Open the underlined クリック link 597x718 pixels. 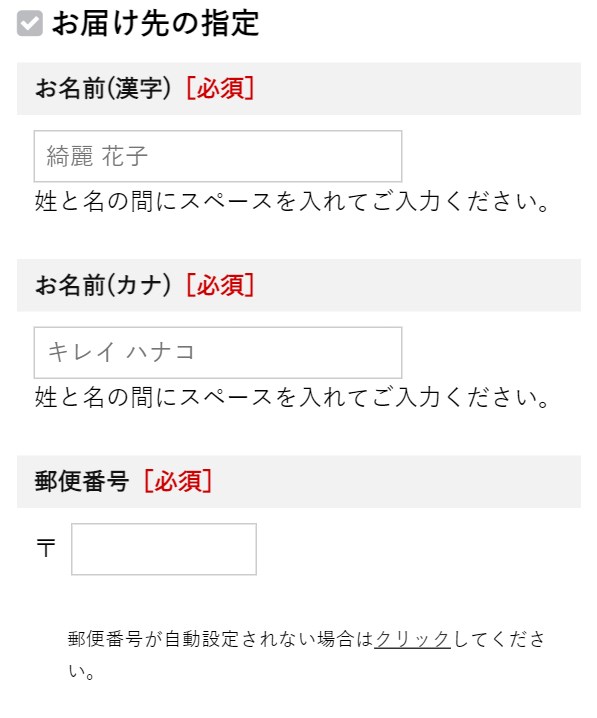(x=412, y=639)
